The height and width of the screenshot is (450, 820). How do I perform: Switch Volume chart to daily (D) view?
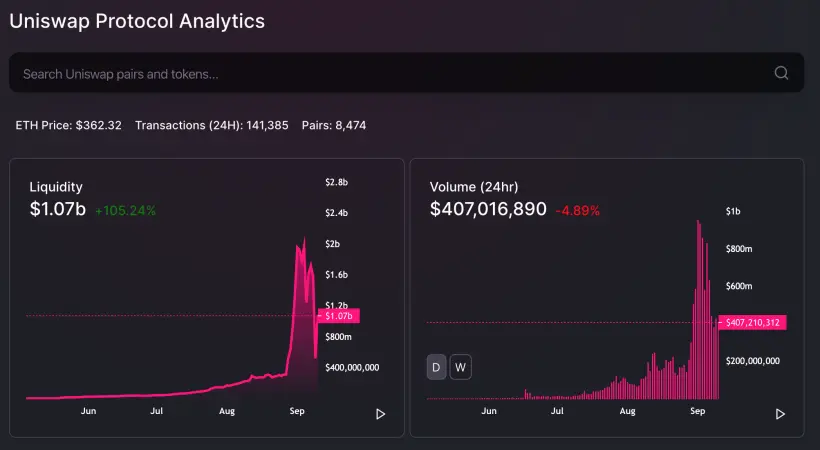[x=436, y=367]
